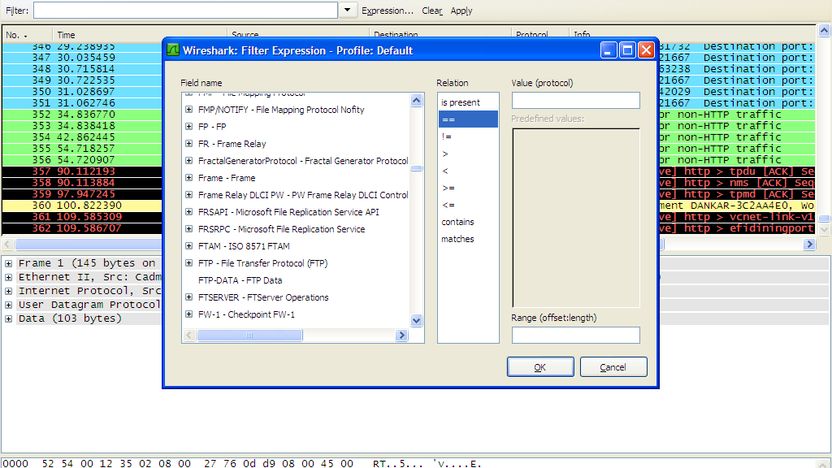Expand the FractalGeneratorProtocol node

[x=188, y=160]
